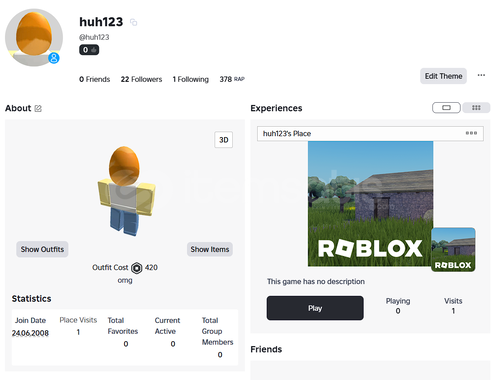
Task: Show Items worn by avatar
Action: coord(210,249)
